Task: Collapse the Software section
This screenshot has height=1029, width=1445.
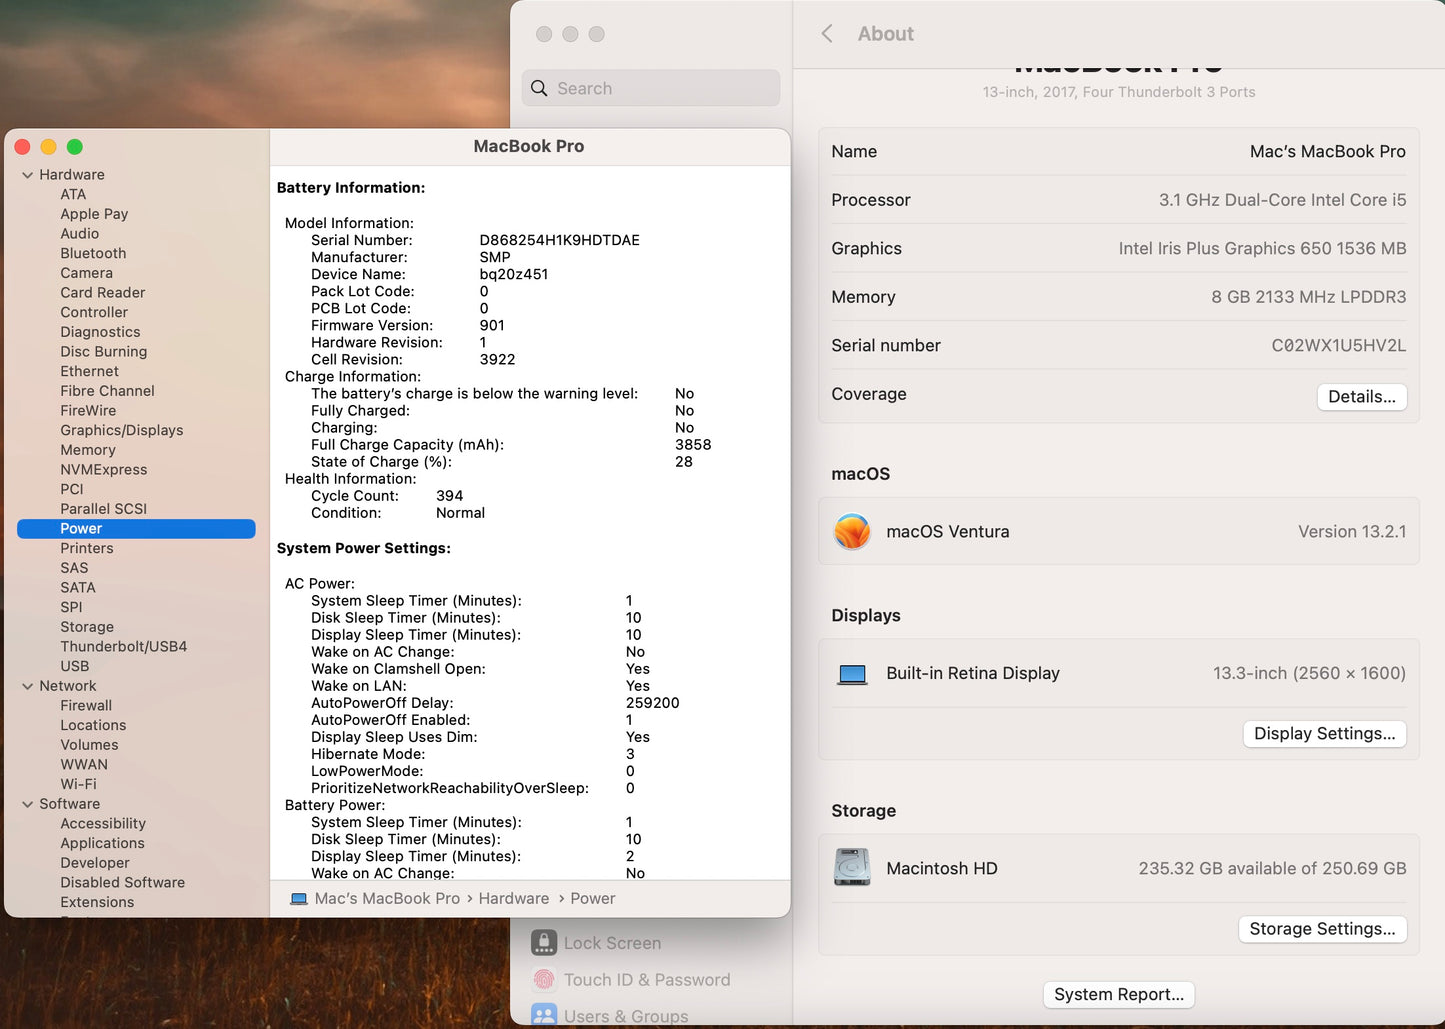Action: pyautogui.click(x=26, y=803)
